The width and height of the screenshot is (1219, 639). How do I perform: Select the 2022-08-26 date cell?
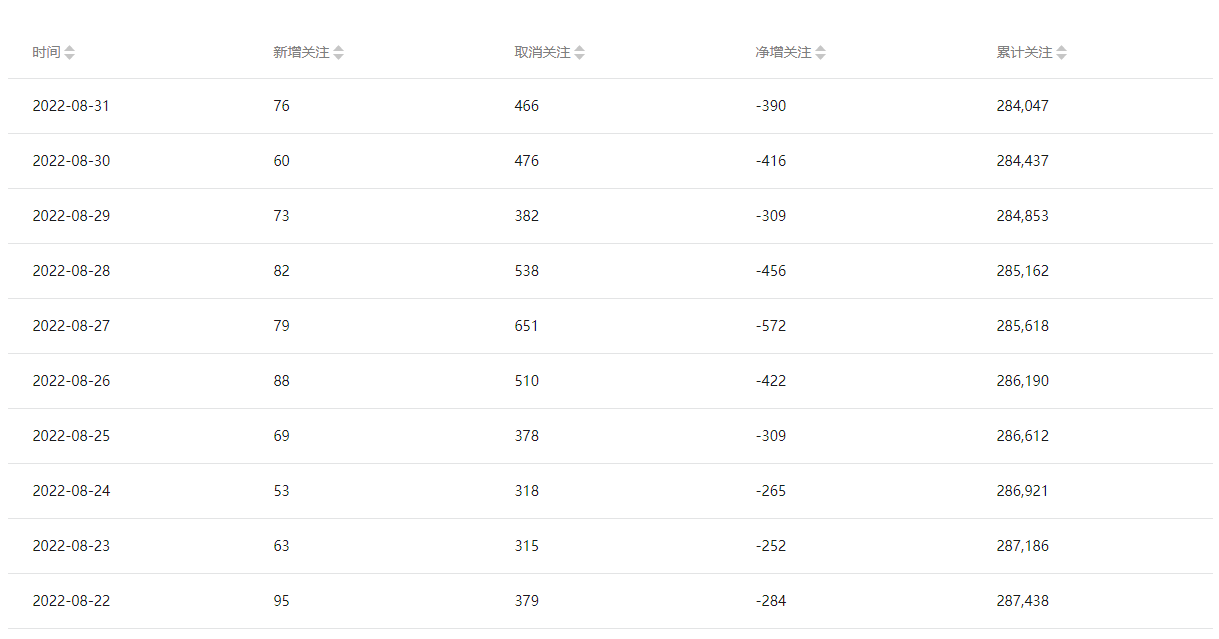(x=71, y=381)
